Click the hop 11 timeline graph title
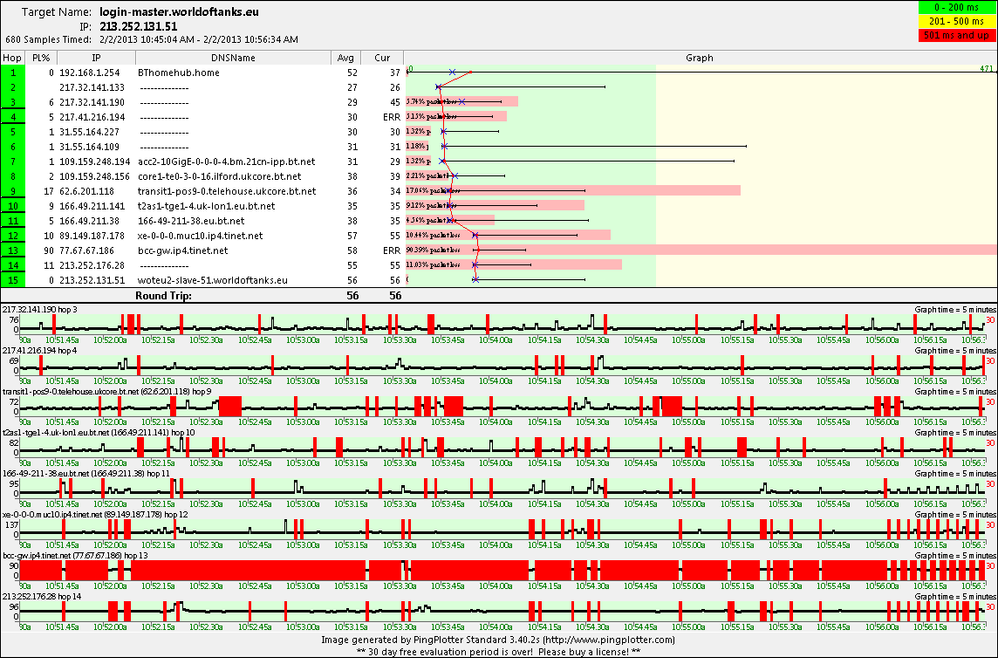Screen dimensions: 998x658 (x=87, y=473)
